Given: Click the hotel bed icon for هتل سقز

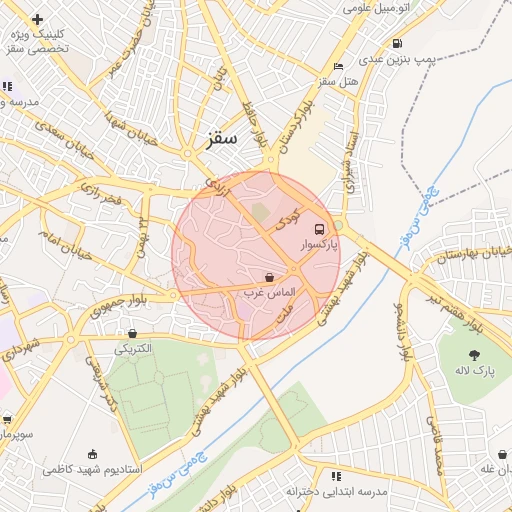Looking at the screenshot, I should coord(338,67).
